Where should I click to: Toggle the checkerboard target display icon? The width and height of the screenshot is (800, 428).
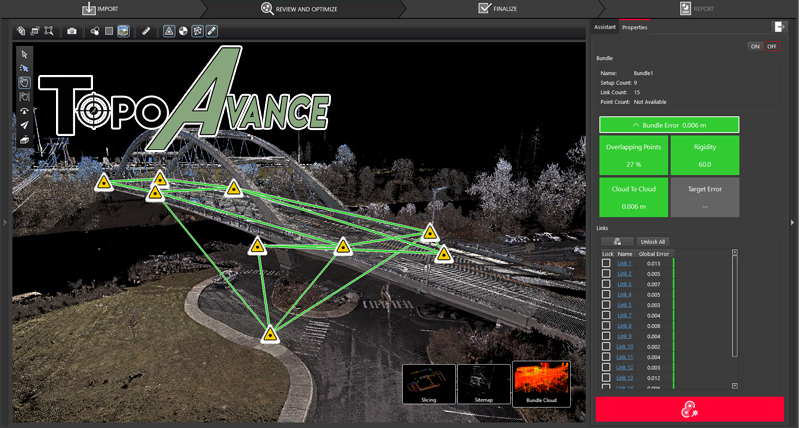tap(183, 31)
